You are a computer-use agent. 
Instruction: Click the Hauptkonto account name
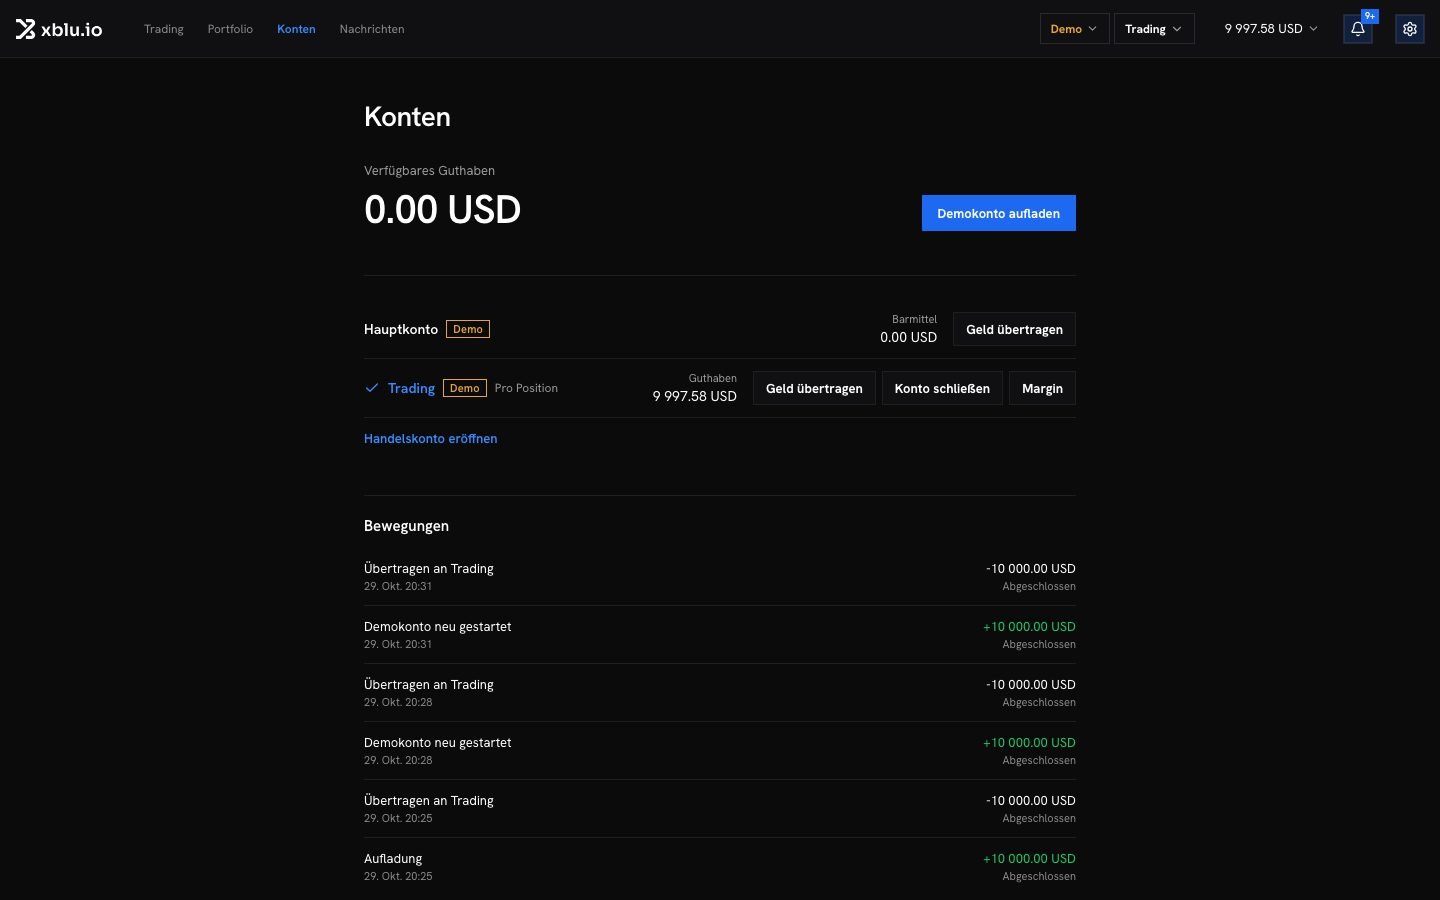[401, 329]
